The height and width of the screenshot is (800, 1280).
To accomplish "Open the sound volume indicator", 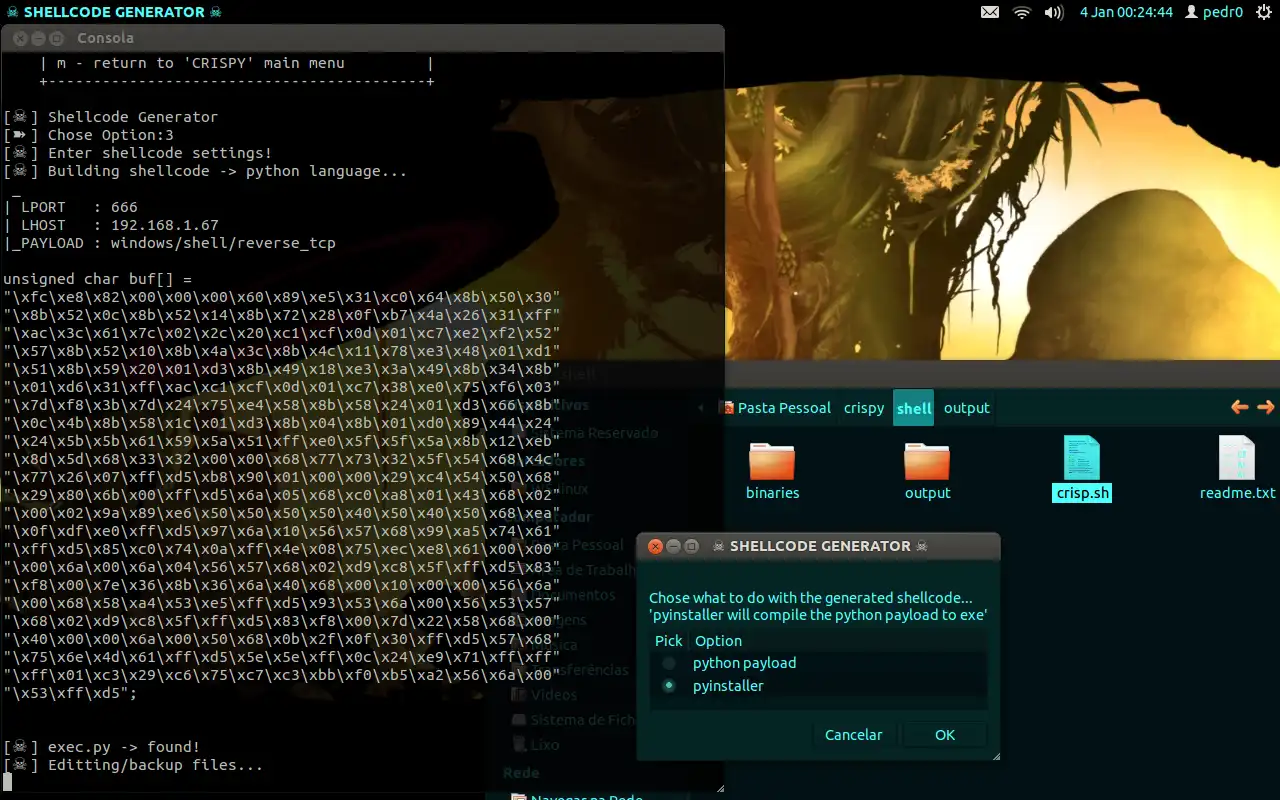I will click(1054, 12).
